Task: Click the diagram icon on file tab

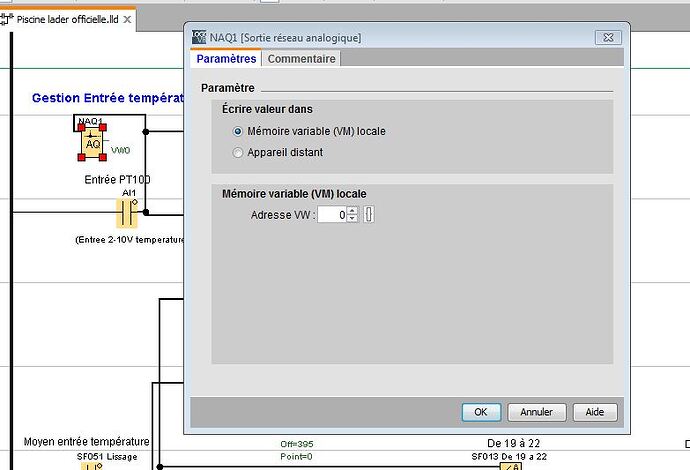Action: click(6, 19)
